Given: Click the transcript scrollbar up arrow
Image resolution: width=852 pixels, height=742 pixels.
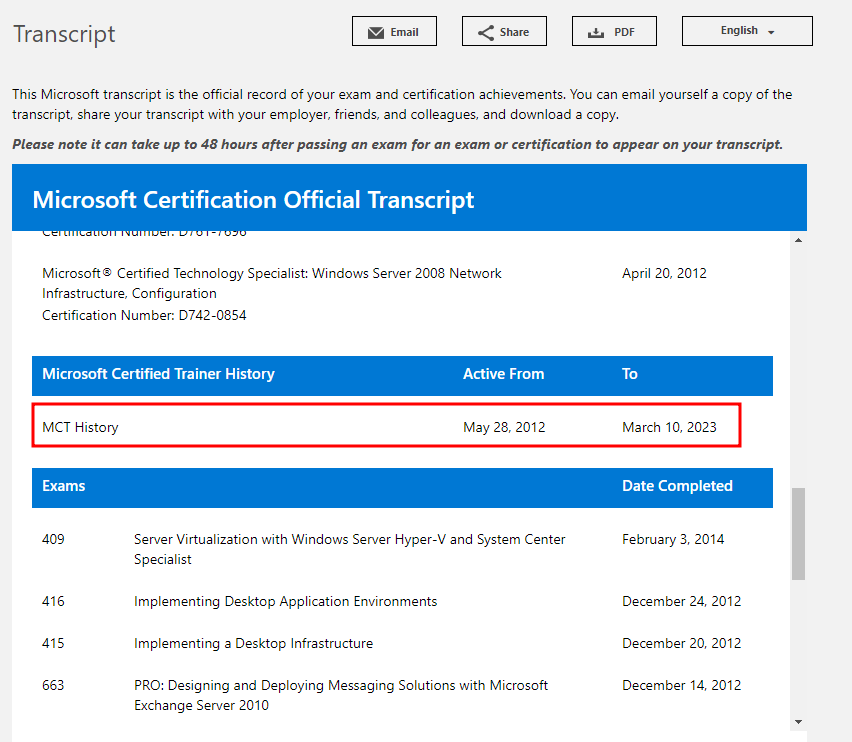Looking at the screenshot, I should pyautogui.click(x=798, y=240).
